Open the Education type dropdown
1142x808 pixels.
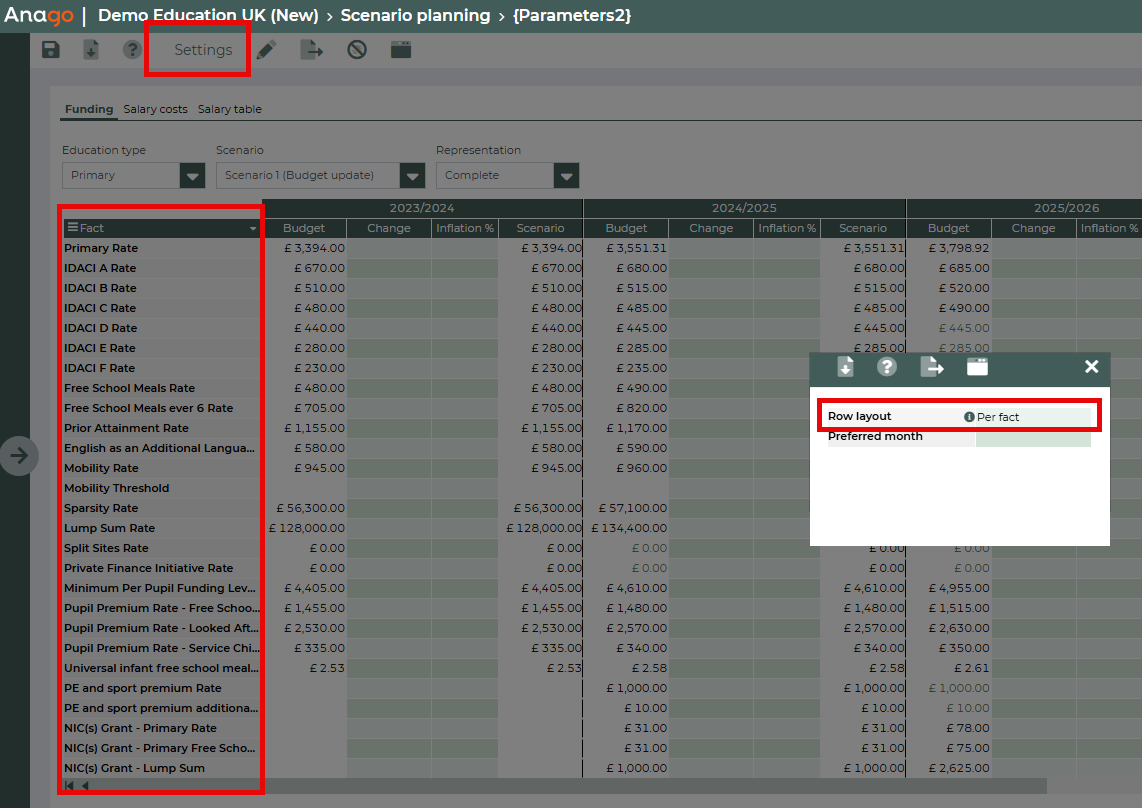pyautogui.click(x=192, y=176)
